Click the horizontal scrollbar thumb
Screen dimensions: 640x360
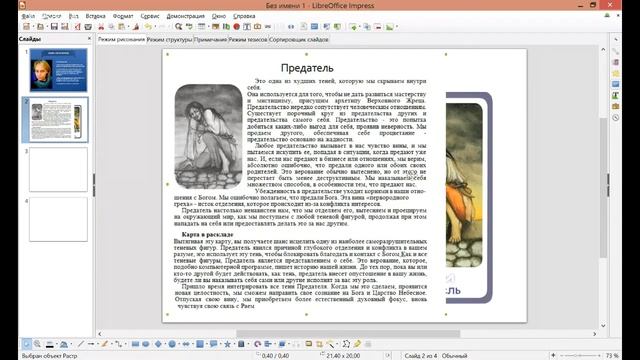tap(348, 334)
